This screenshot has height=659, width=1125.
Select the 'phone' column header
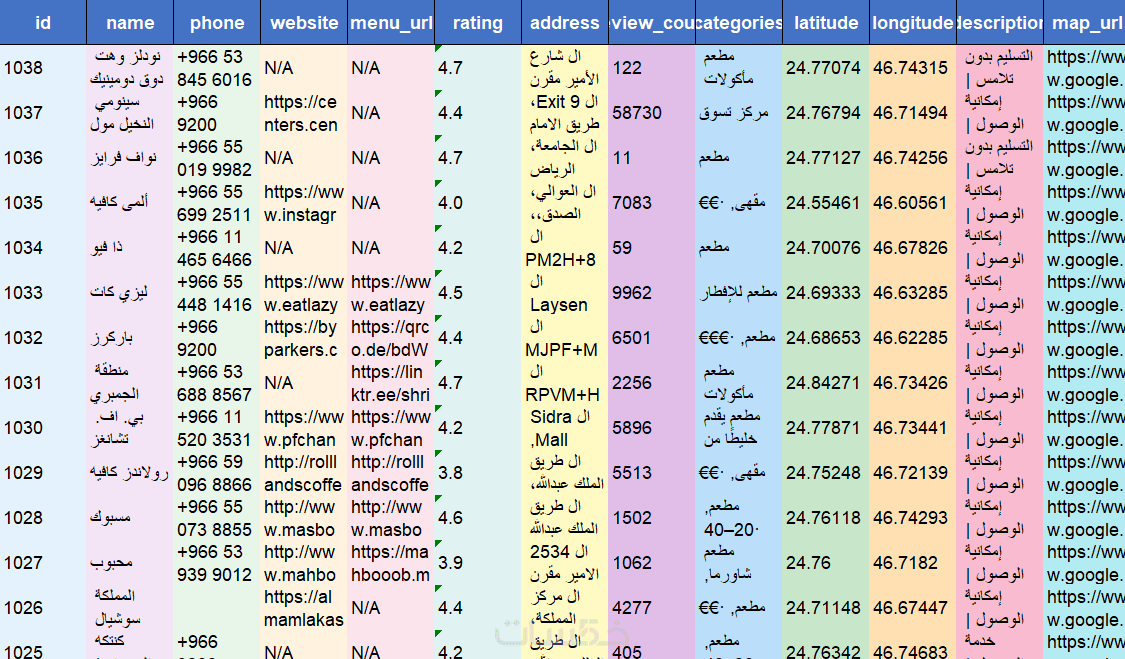tap(217, 22)
